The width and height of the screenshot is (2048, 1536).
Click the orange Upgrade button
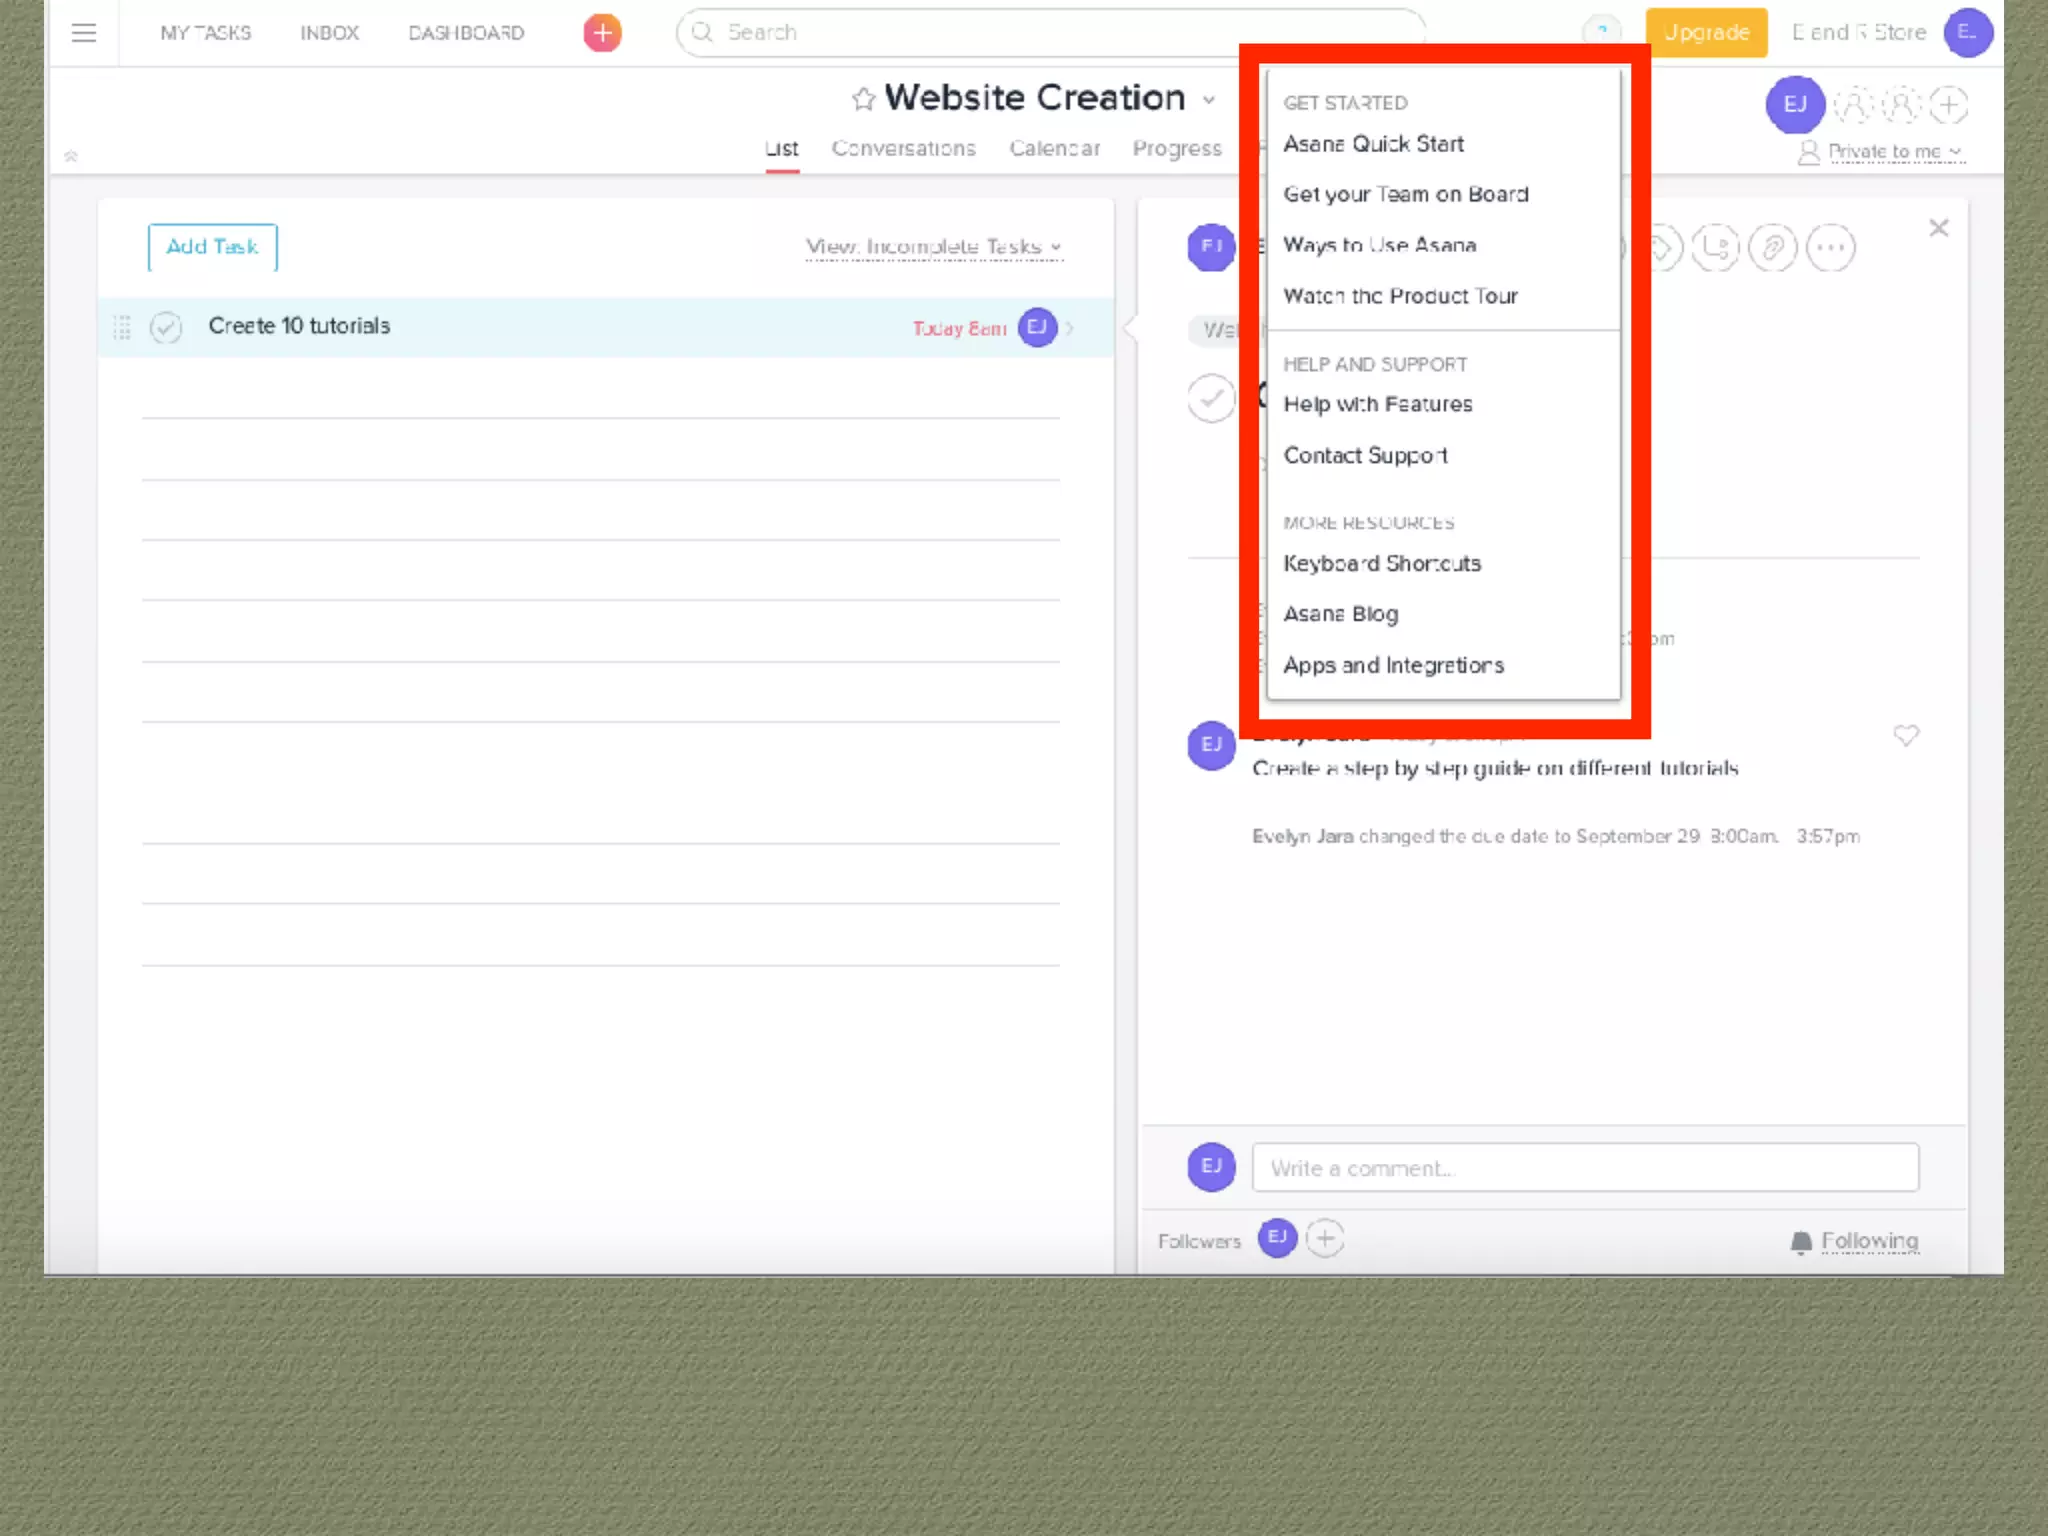[x=1706, y=33]
